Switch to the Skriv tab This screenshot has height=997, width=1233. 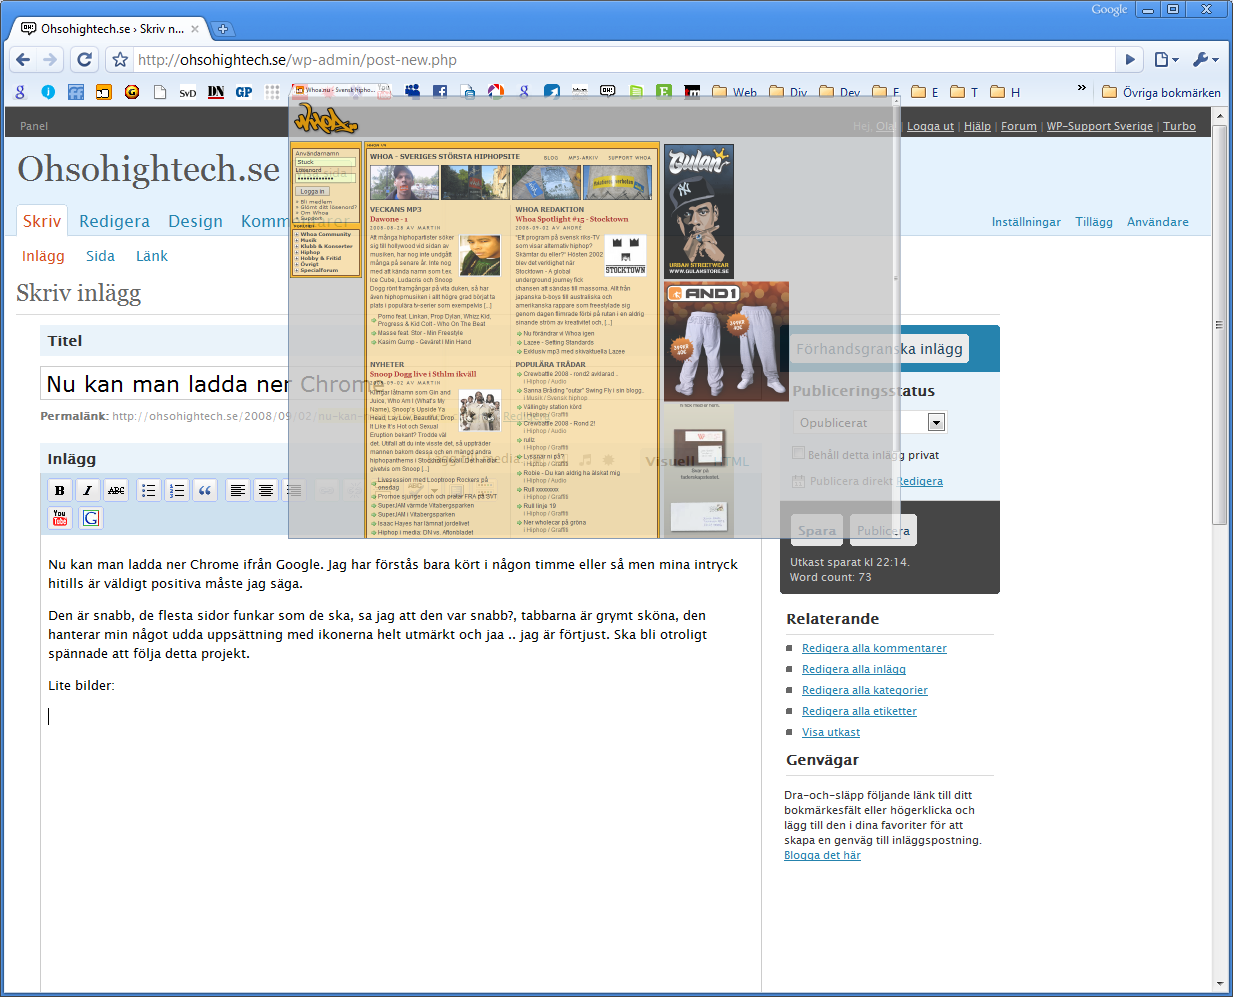click(42, 221)
